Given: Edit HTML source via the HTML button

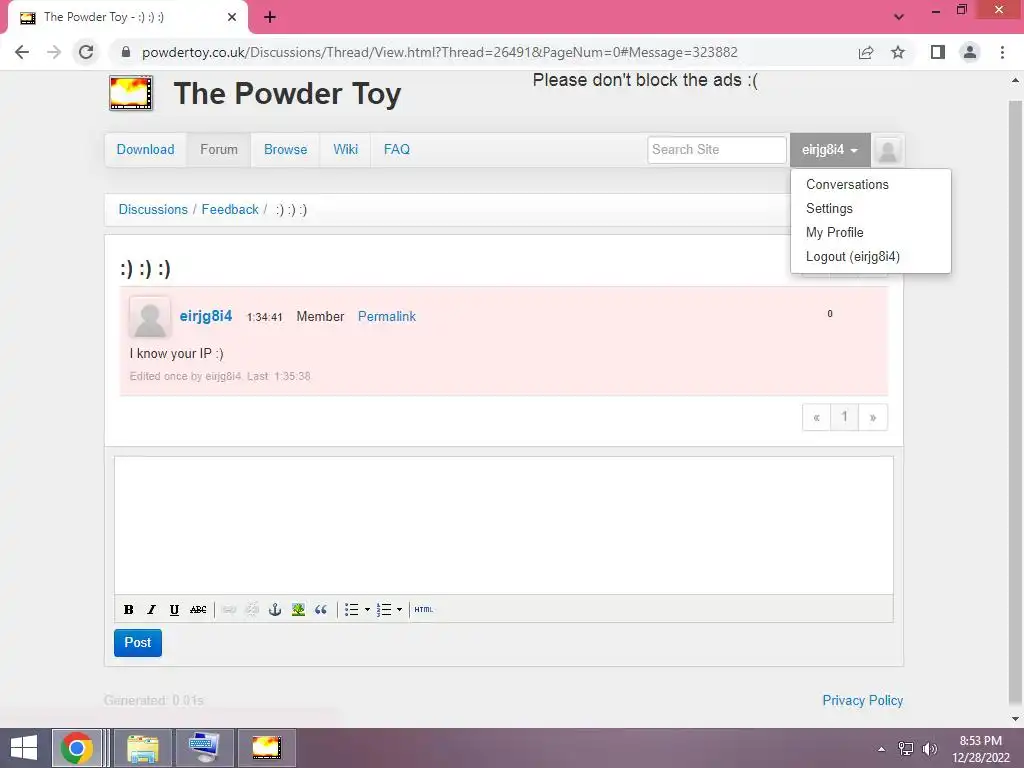Looking at the screenshot, I should coord(424,609).
